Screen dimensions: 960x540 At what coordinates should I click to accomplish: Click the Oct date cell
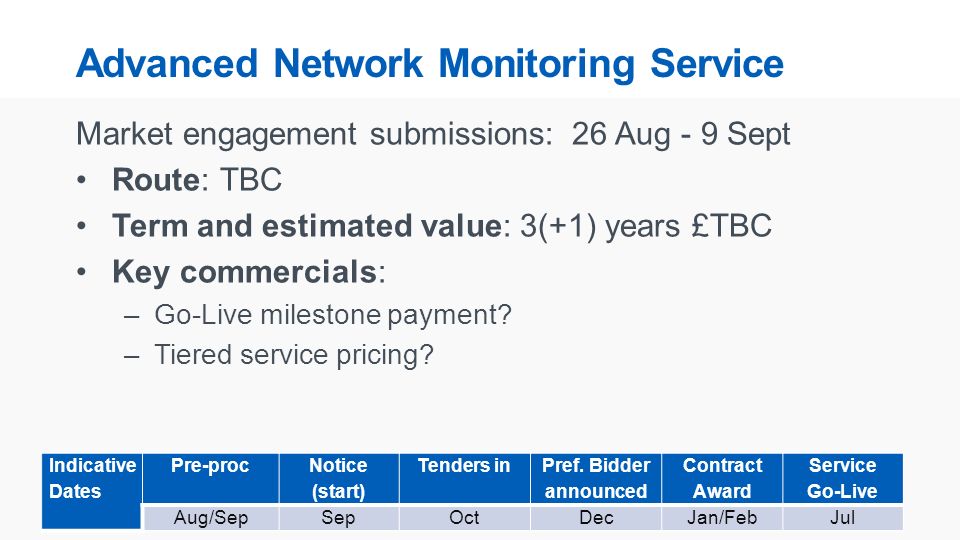click(x=464, y=517)
